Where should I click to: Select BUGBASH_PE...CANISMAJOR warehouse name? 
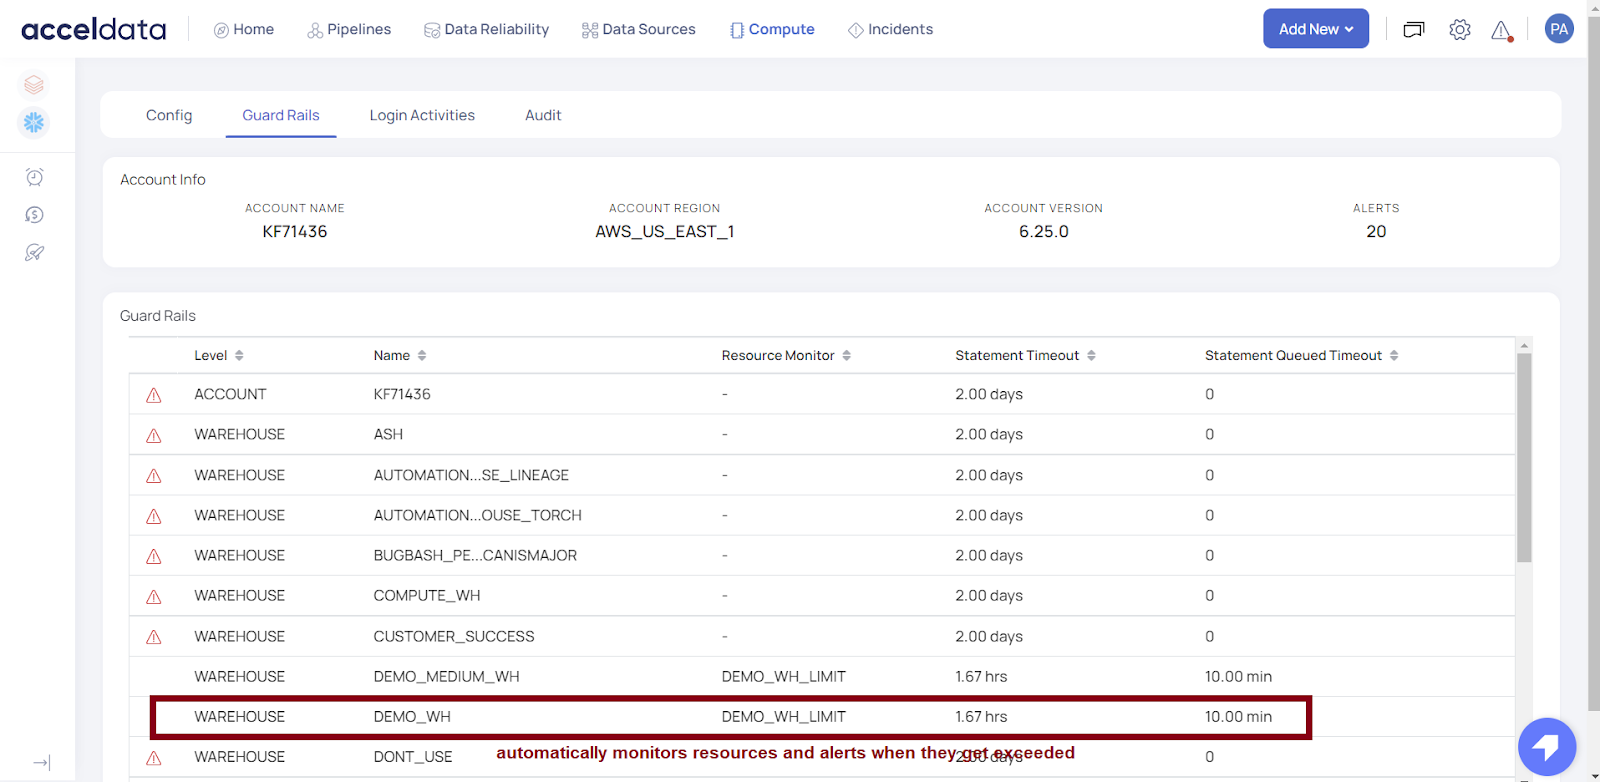(x=475, y=555)
